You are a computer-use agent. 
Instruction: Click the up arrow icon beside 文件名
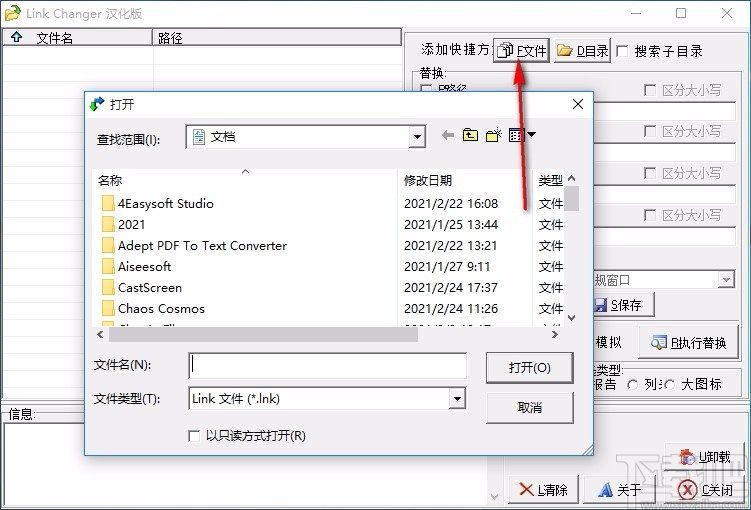(x=17, y=37)
